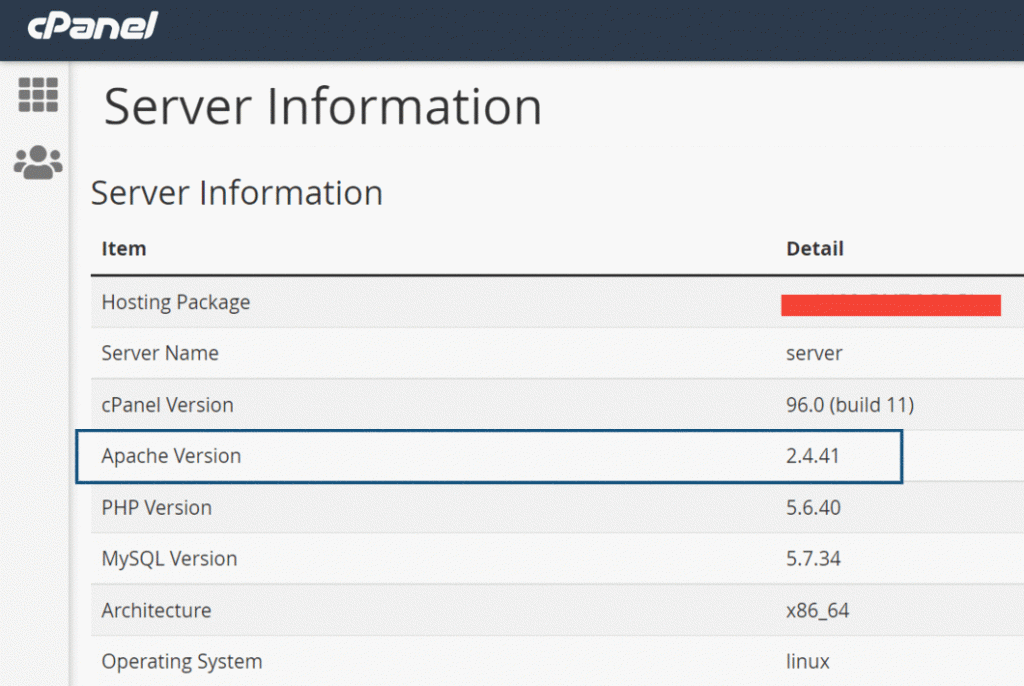Click the MySQL version value 5.7.34
The width and height of the screenshot is (1024, 686).
coord(813,559)
